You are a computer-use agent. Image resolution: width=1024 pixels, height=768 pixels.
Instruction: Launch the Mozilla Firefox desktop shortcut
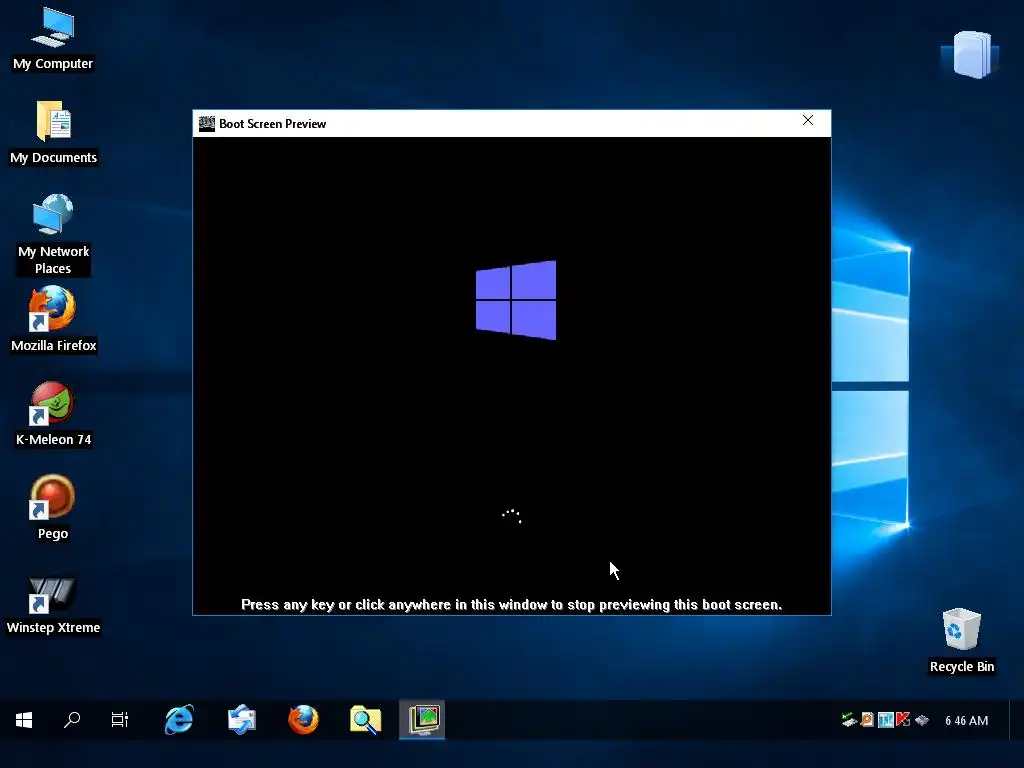[x=53, y=320]
